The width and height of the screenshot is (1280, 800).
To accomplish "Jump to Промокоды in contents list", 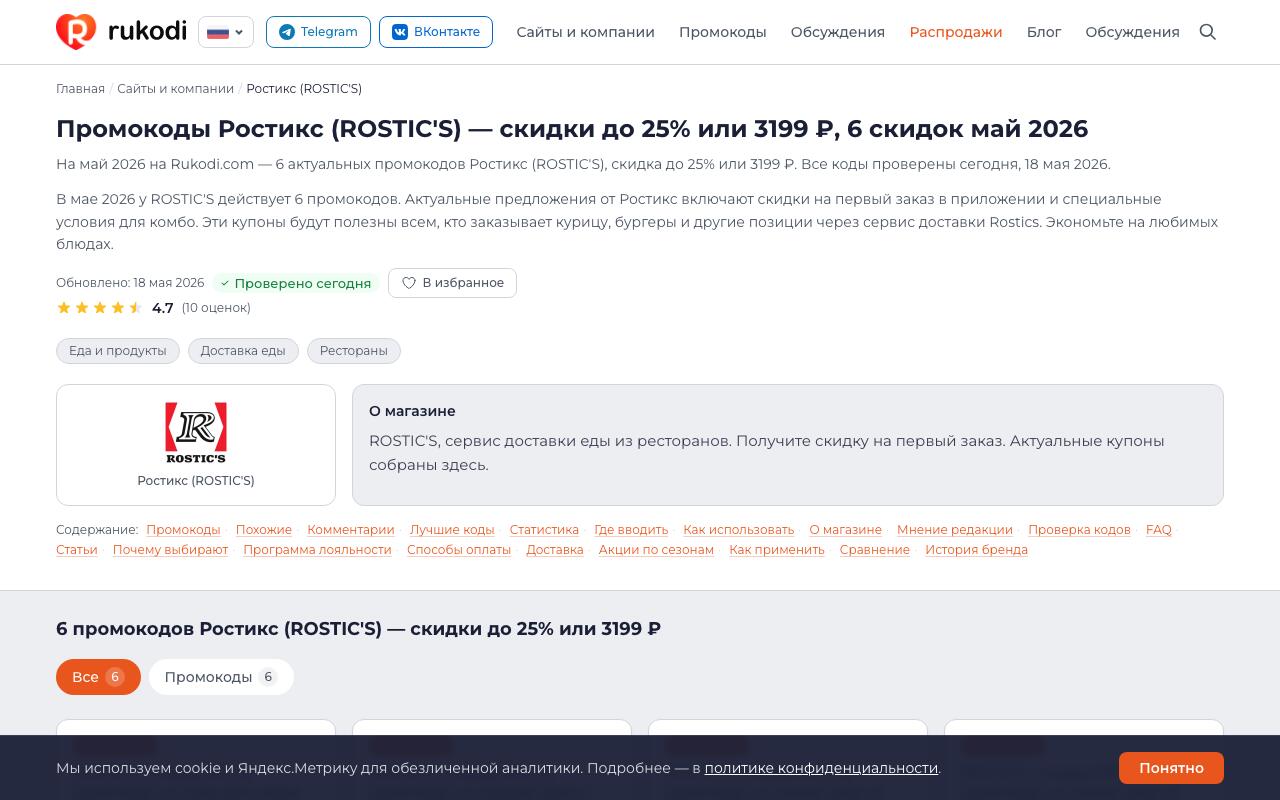I will (183, 530).
